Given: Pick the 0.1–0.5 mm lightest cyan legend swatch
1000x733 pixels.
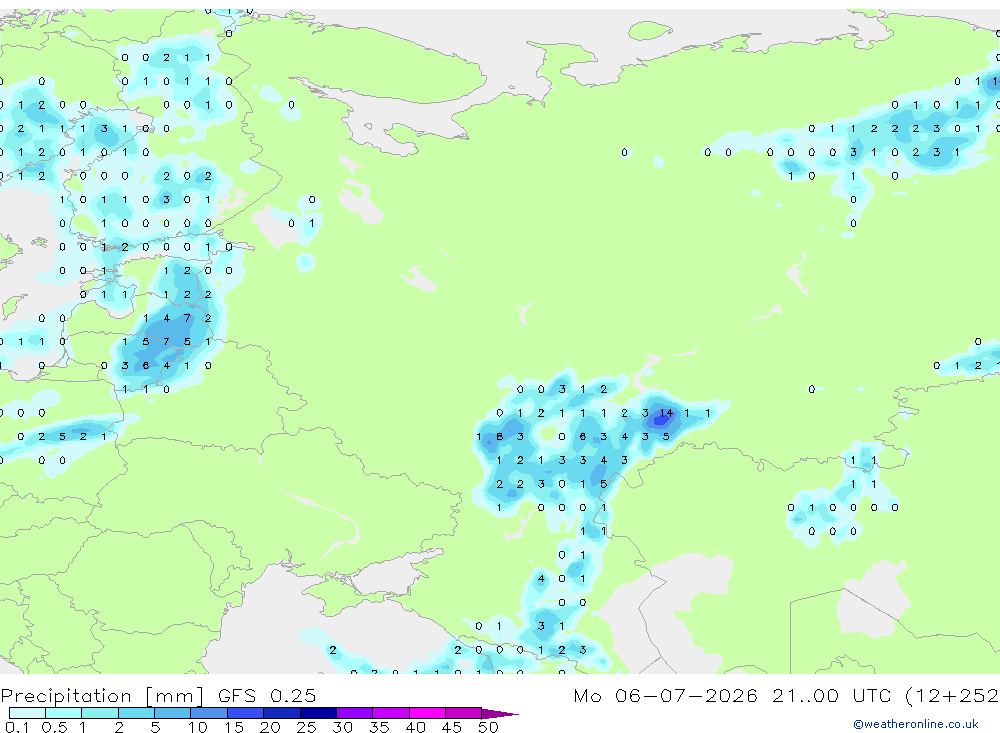Looking at the screenshot, I should (x=27, y=713).
